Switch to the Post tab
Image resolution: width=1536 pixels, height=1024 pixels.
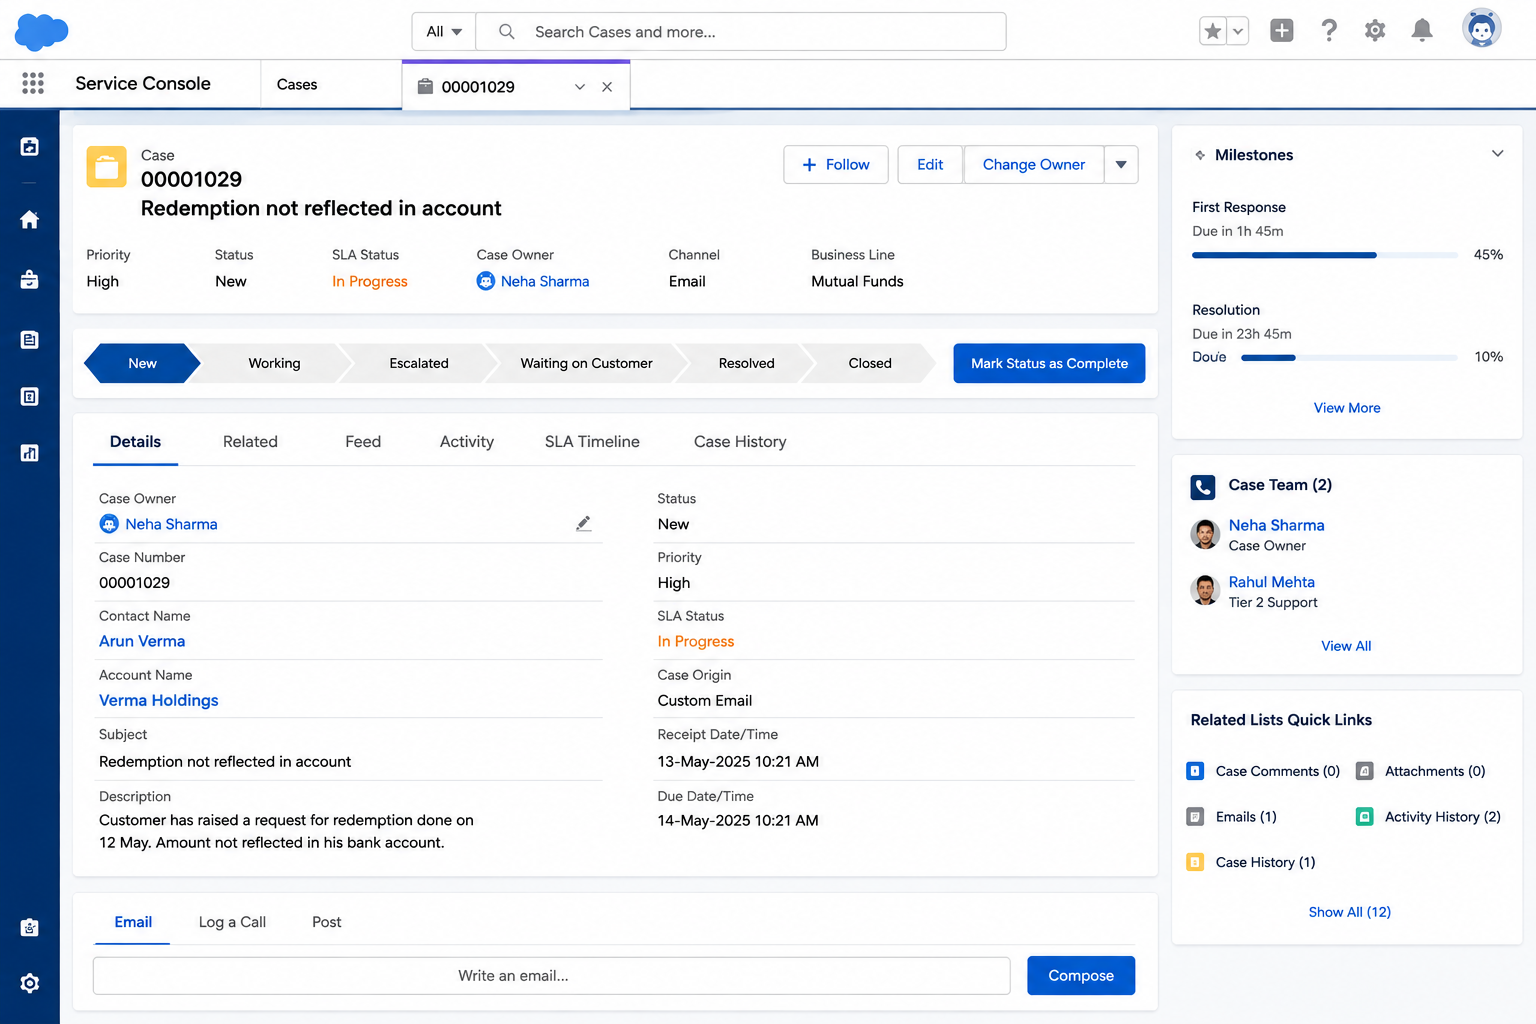coord(326,922)
